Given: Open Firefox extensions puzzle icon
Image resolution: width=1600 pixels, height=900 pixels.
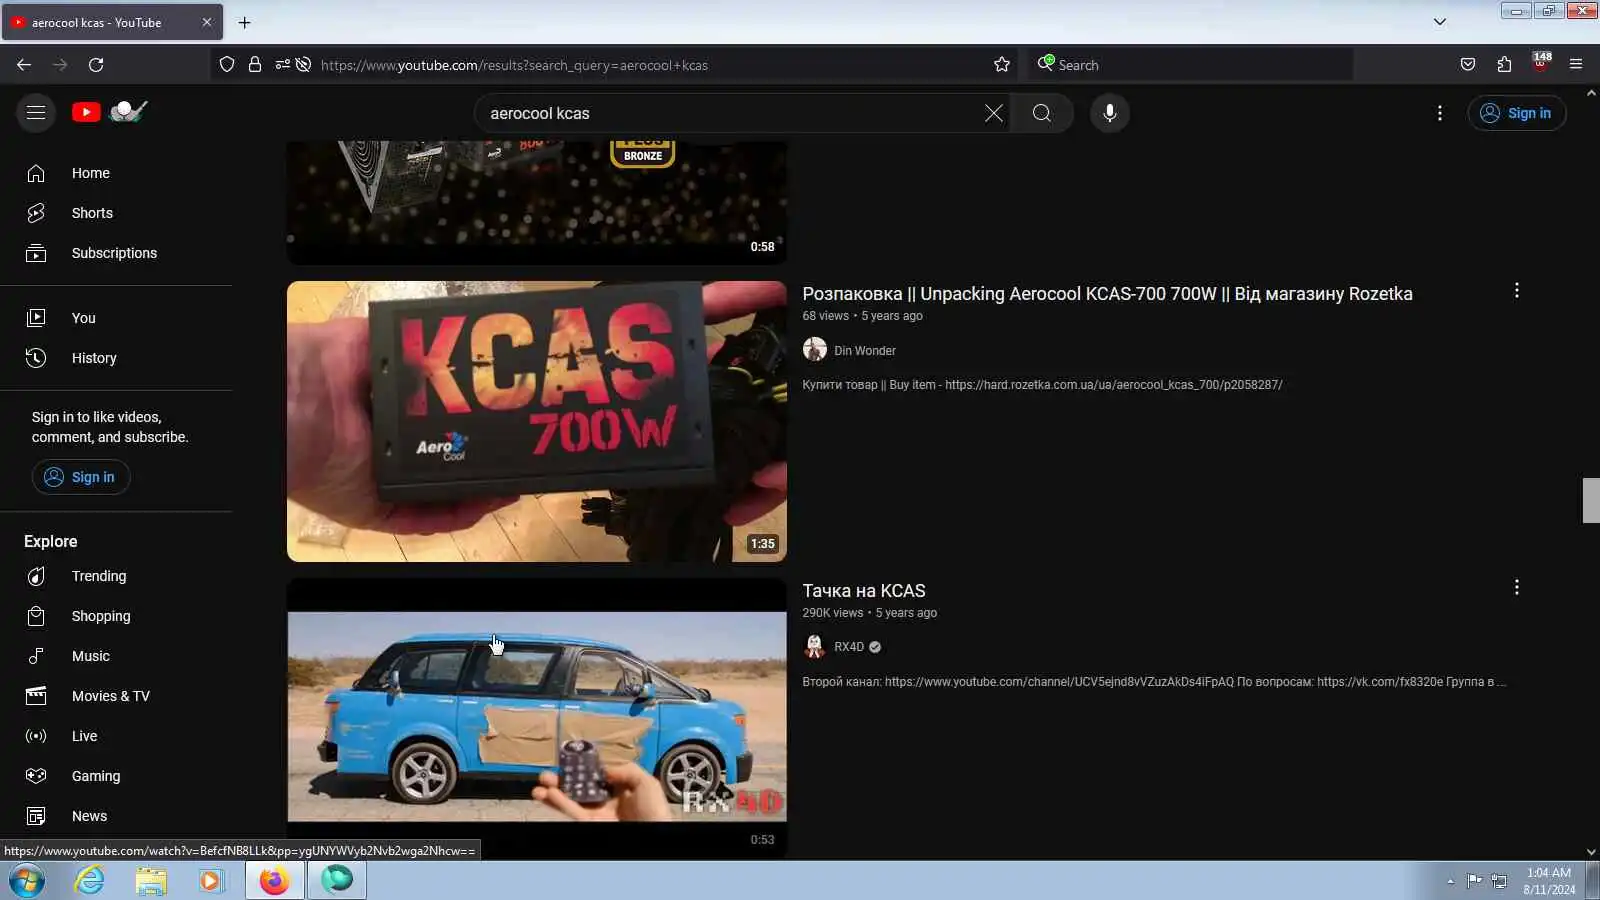Looking at the screenshot, I should [1505, 65].
